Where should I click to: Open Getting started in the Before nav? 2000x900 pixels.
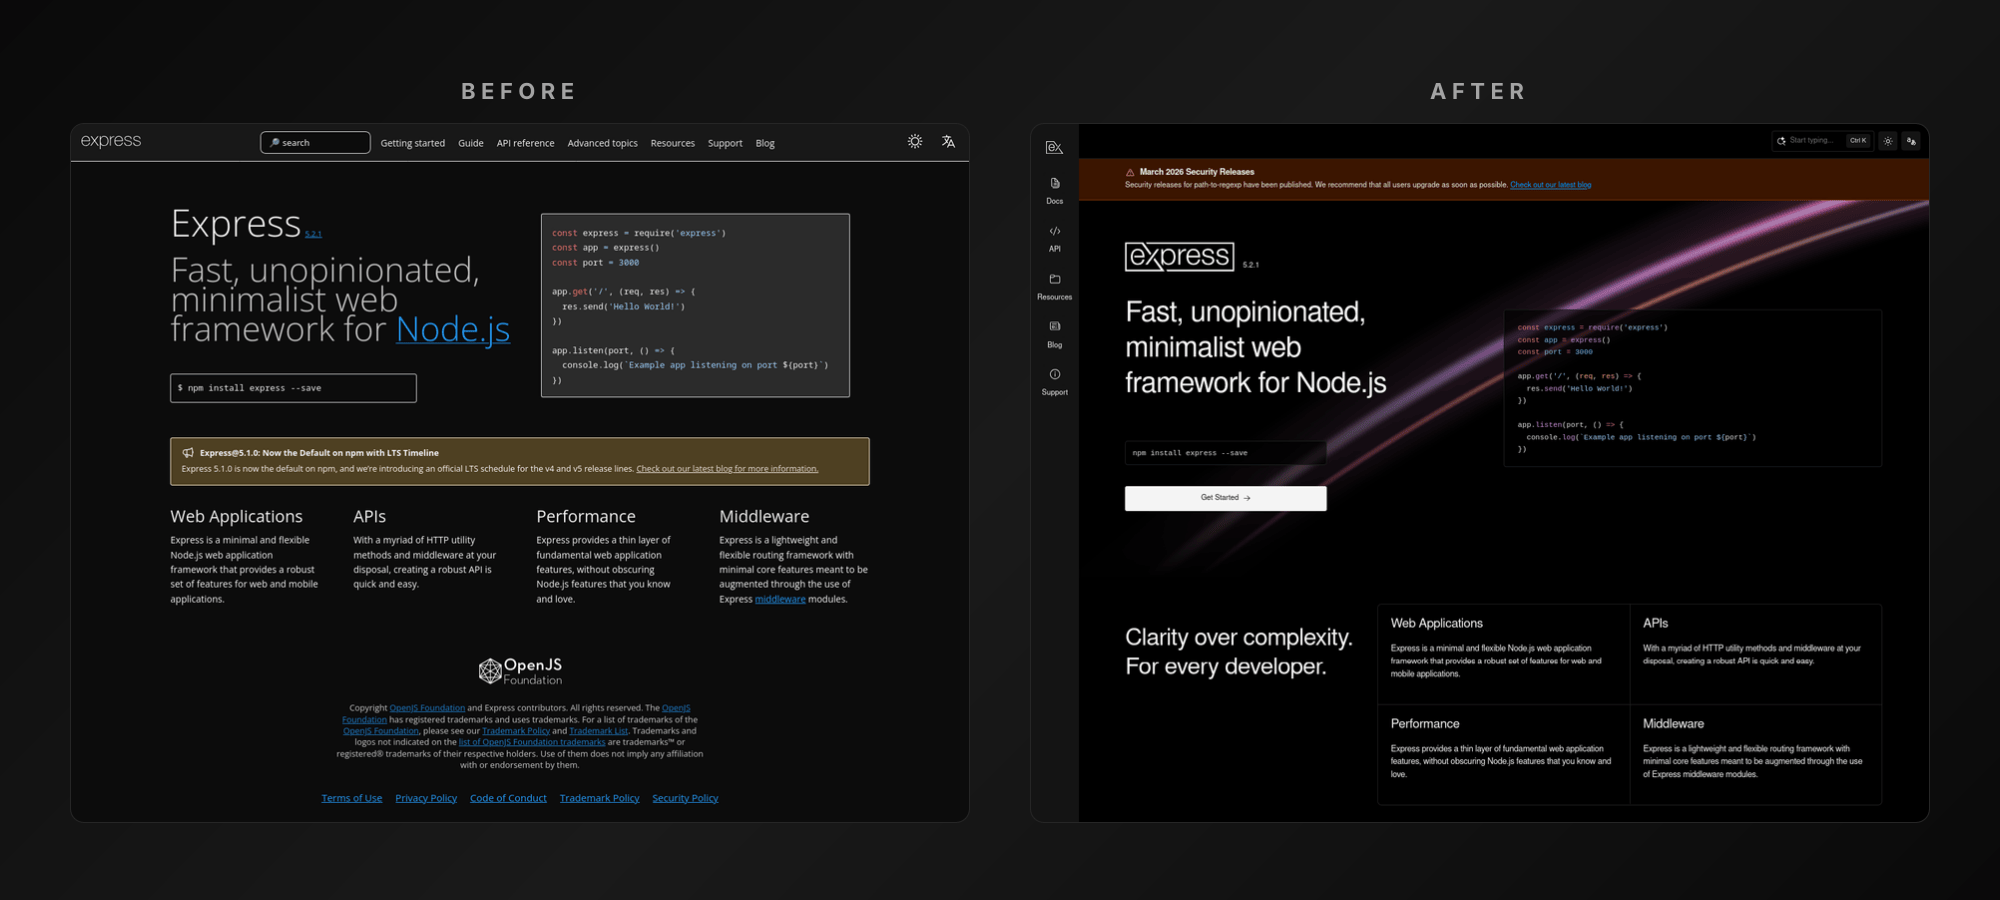click(412, 143)
